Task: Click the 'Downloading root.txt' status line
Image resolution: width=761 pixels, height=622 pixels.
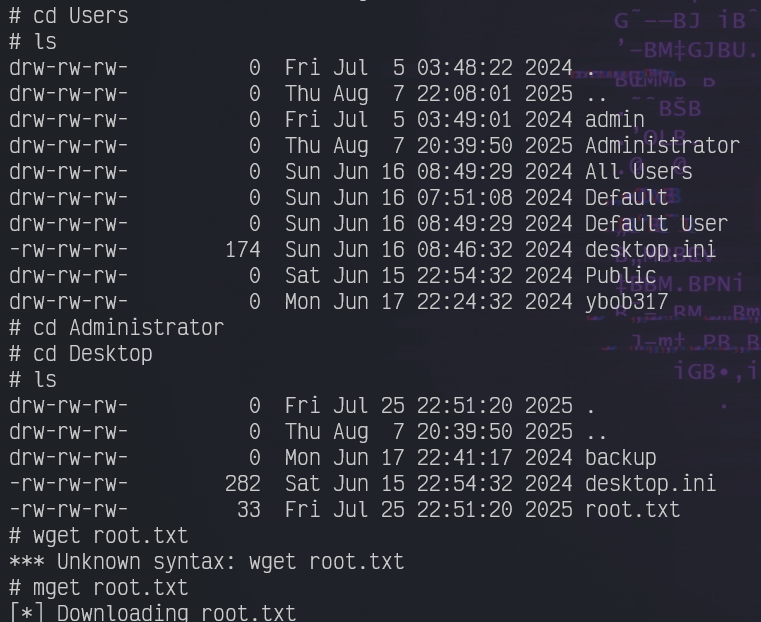Action: pos(152,613)
